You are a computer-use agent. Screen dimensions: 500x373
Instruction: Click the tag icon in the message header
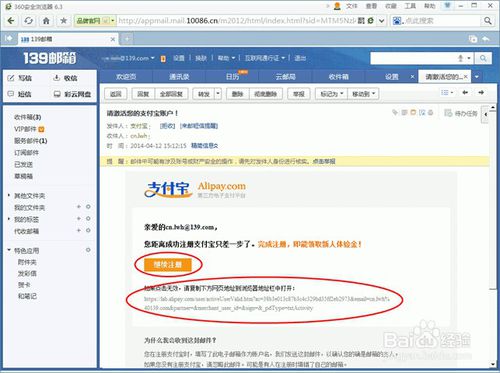(x=395, y=113)
